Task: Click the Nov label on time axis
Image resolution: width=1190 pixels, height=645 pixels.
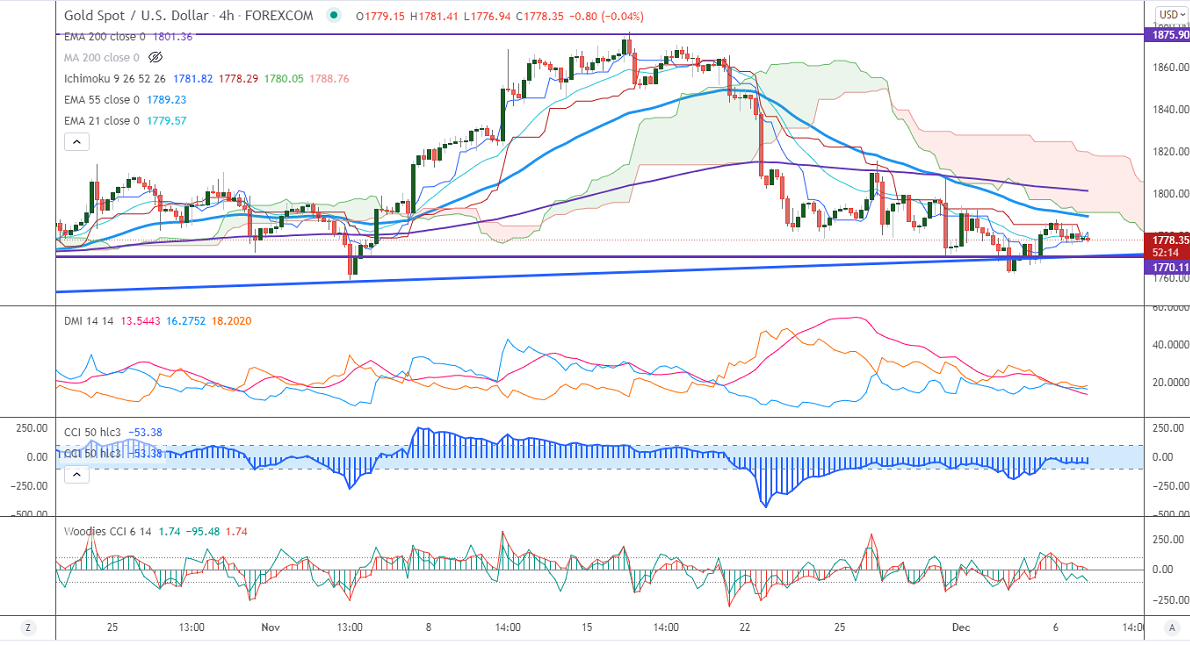Action: coord(270,628)
